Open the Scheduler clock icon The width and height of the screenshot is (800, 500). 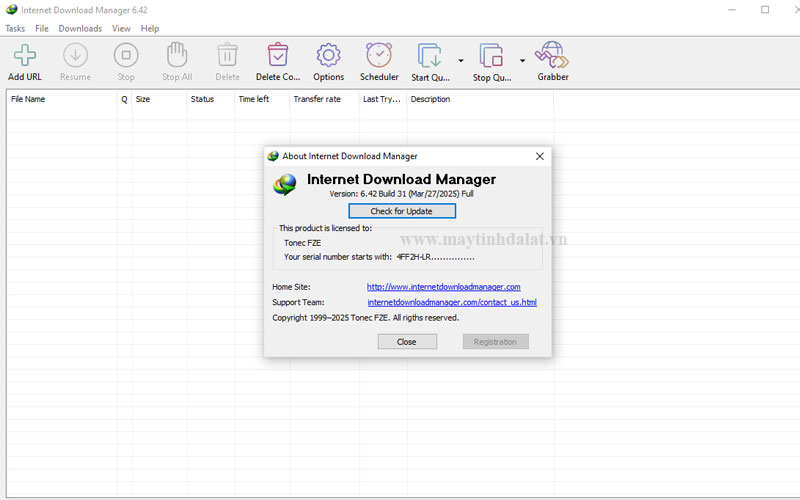[x=379, y=55]
